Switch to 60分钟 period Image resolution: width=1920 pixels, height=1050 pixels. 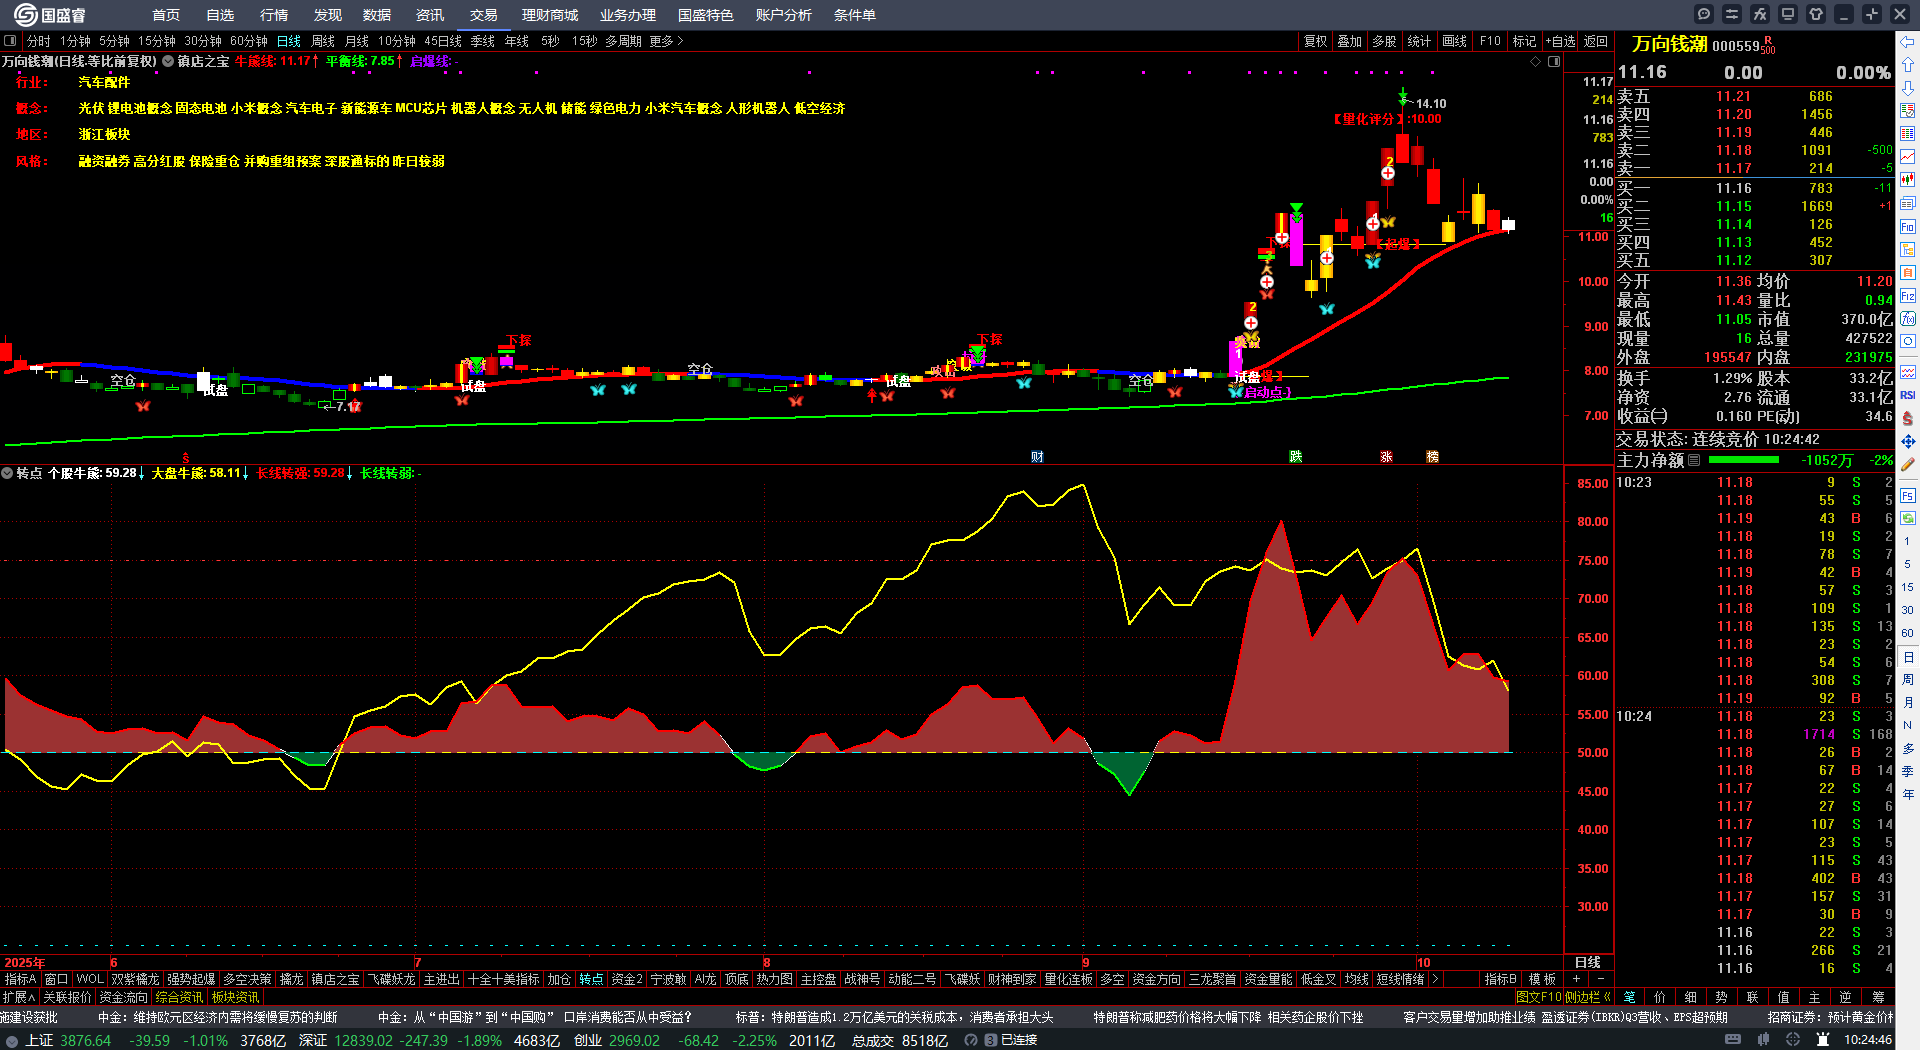point(249,41)
